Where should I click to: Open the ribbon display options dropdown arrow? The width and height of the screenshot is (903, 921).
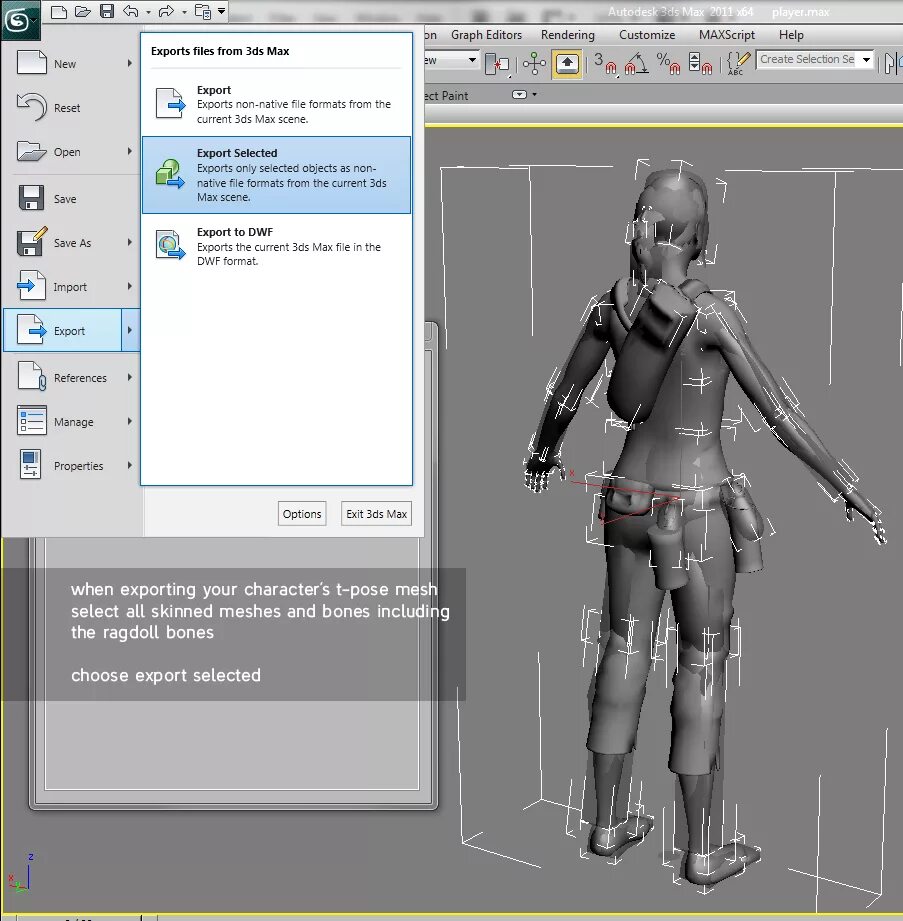534,95
